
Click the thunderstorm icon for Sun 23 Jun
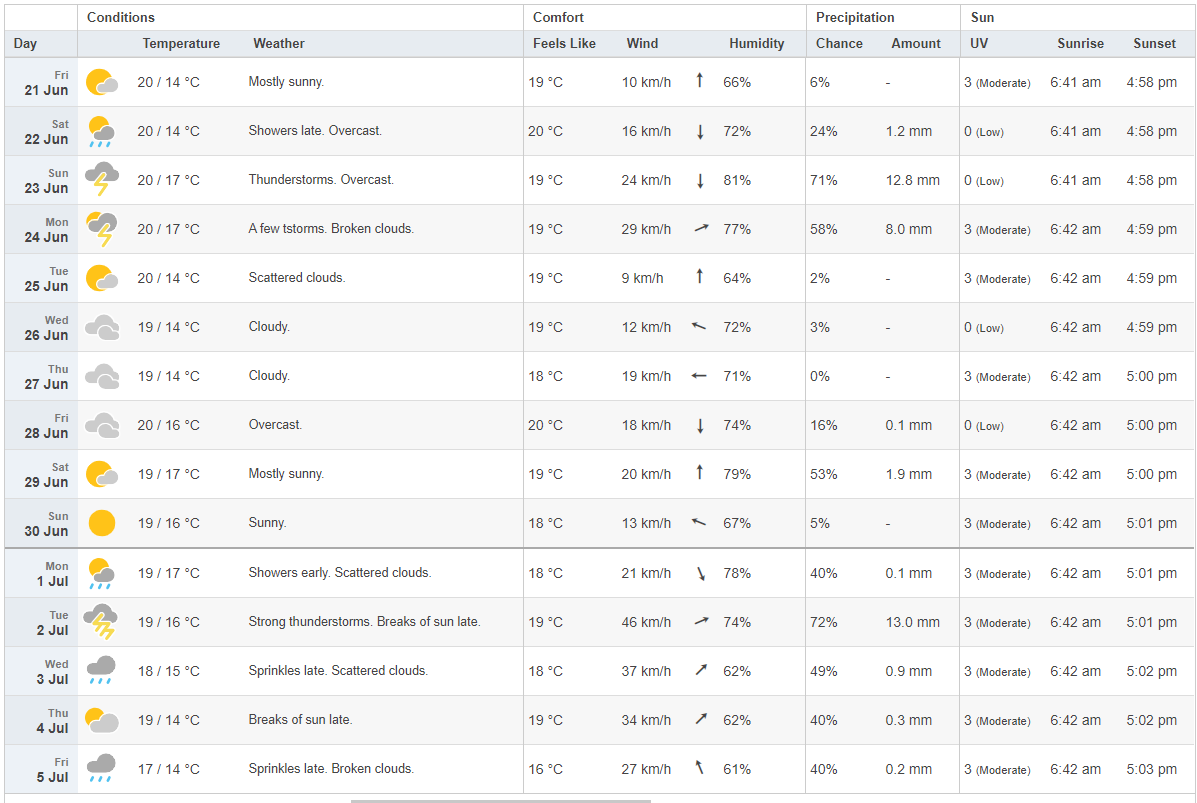click(102, 180)
